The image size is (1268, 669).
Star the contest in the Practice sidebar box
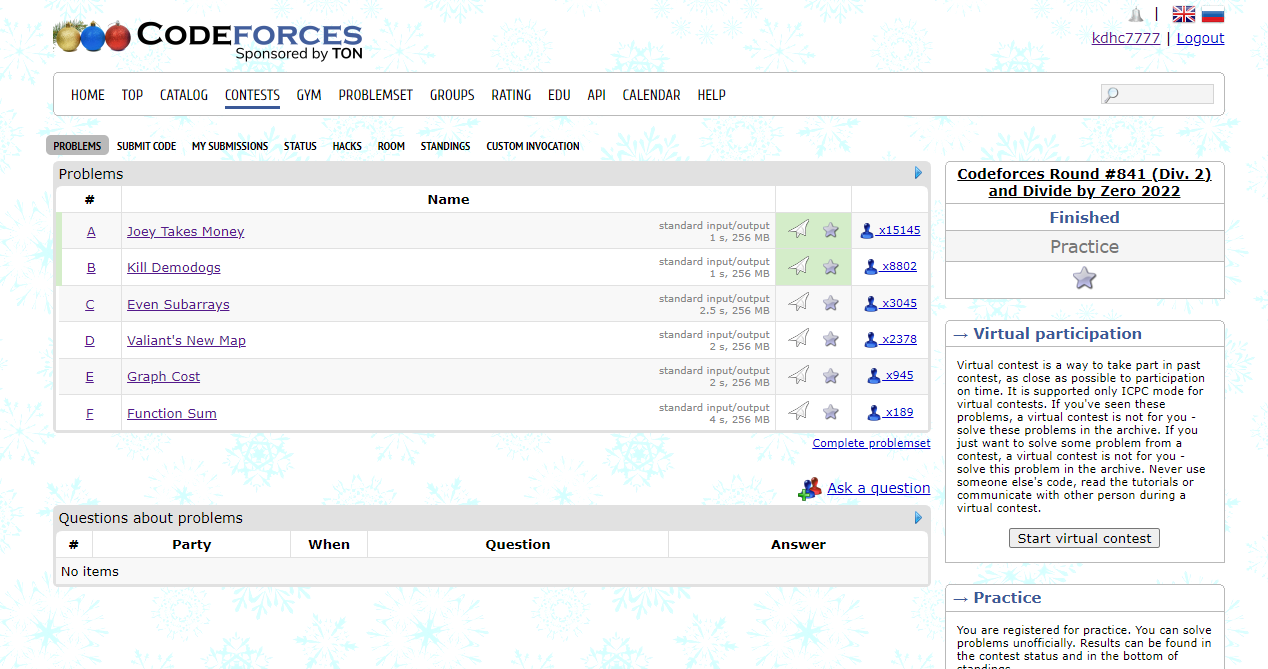(x=1084, y=279)
